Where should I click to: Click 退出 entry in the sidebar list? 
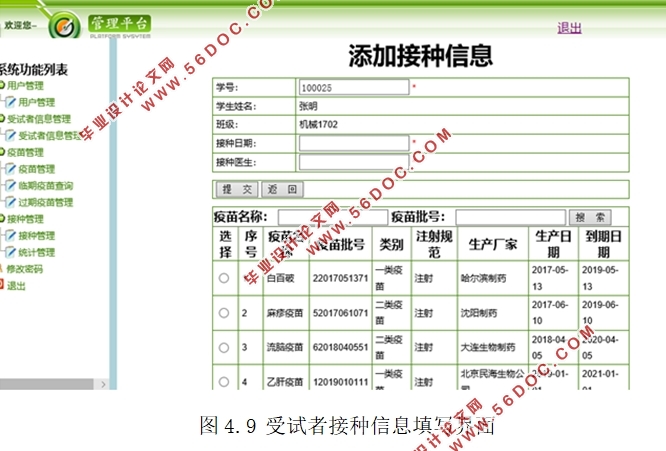pos(16,286)
